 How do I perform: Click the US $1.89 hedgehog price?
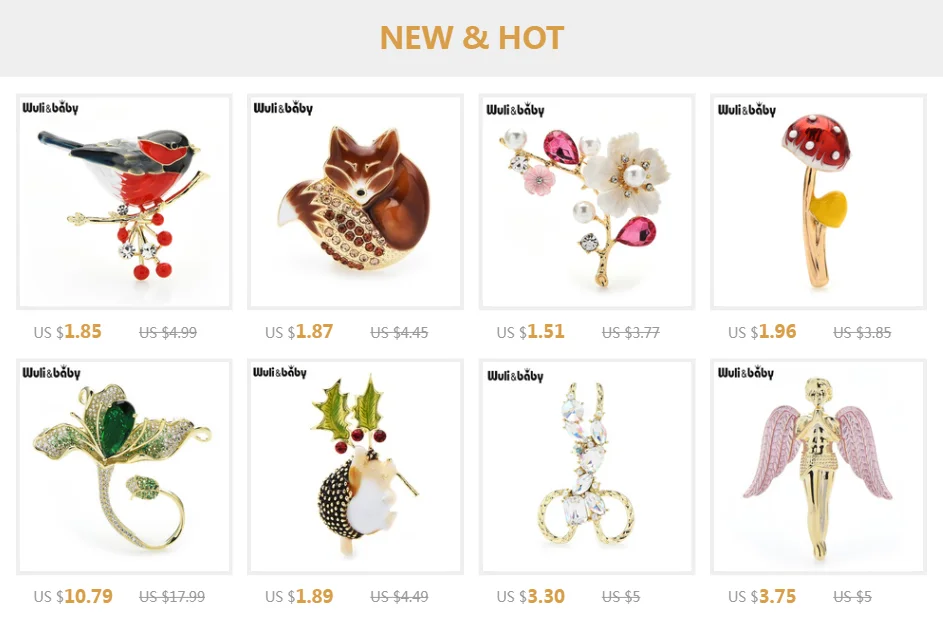pos(299,596)
